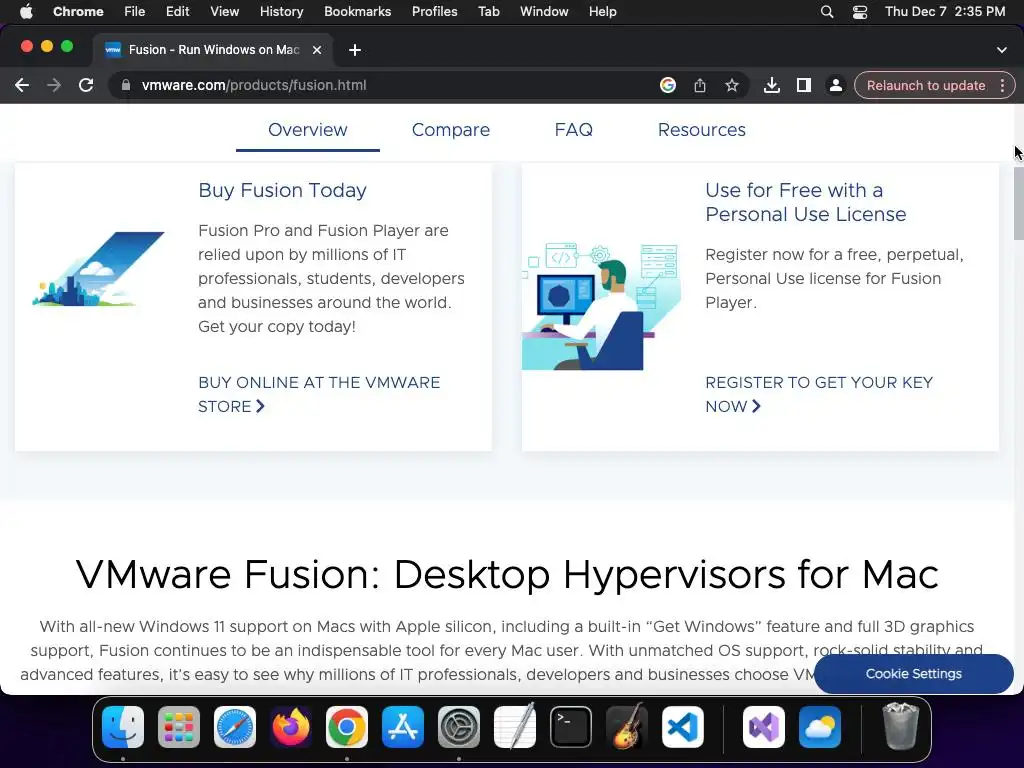Follow Register to Get Your Key Now link
1024x768 pixels.
point(819,394)
